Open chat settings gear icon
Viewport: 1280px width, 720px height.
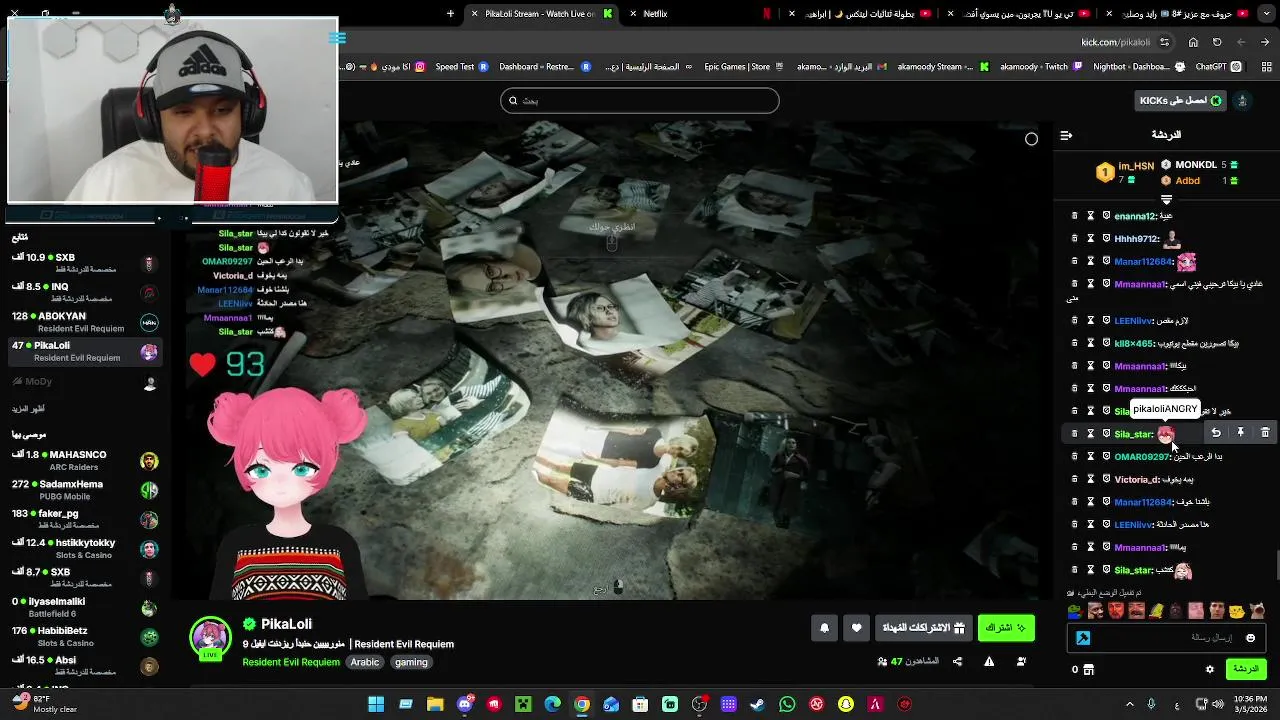1209,669
